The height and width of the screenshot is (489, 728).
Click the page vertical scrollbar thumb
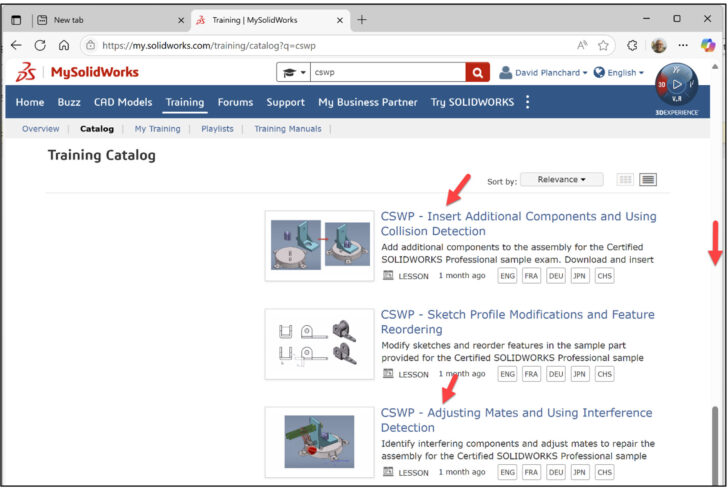(x=715, y=446)
